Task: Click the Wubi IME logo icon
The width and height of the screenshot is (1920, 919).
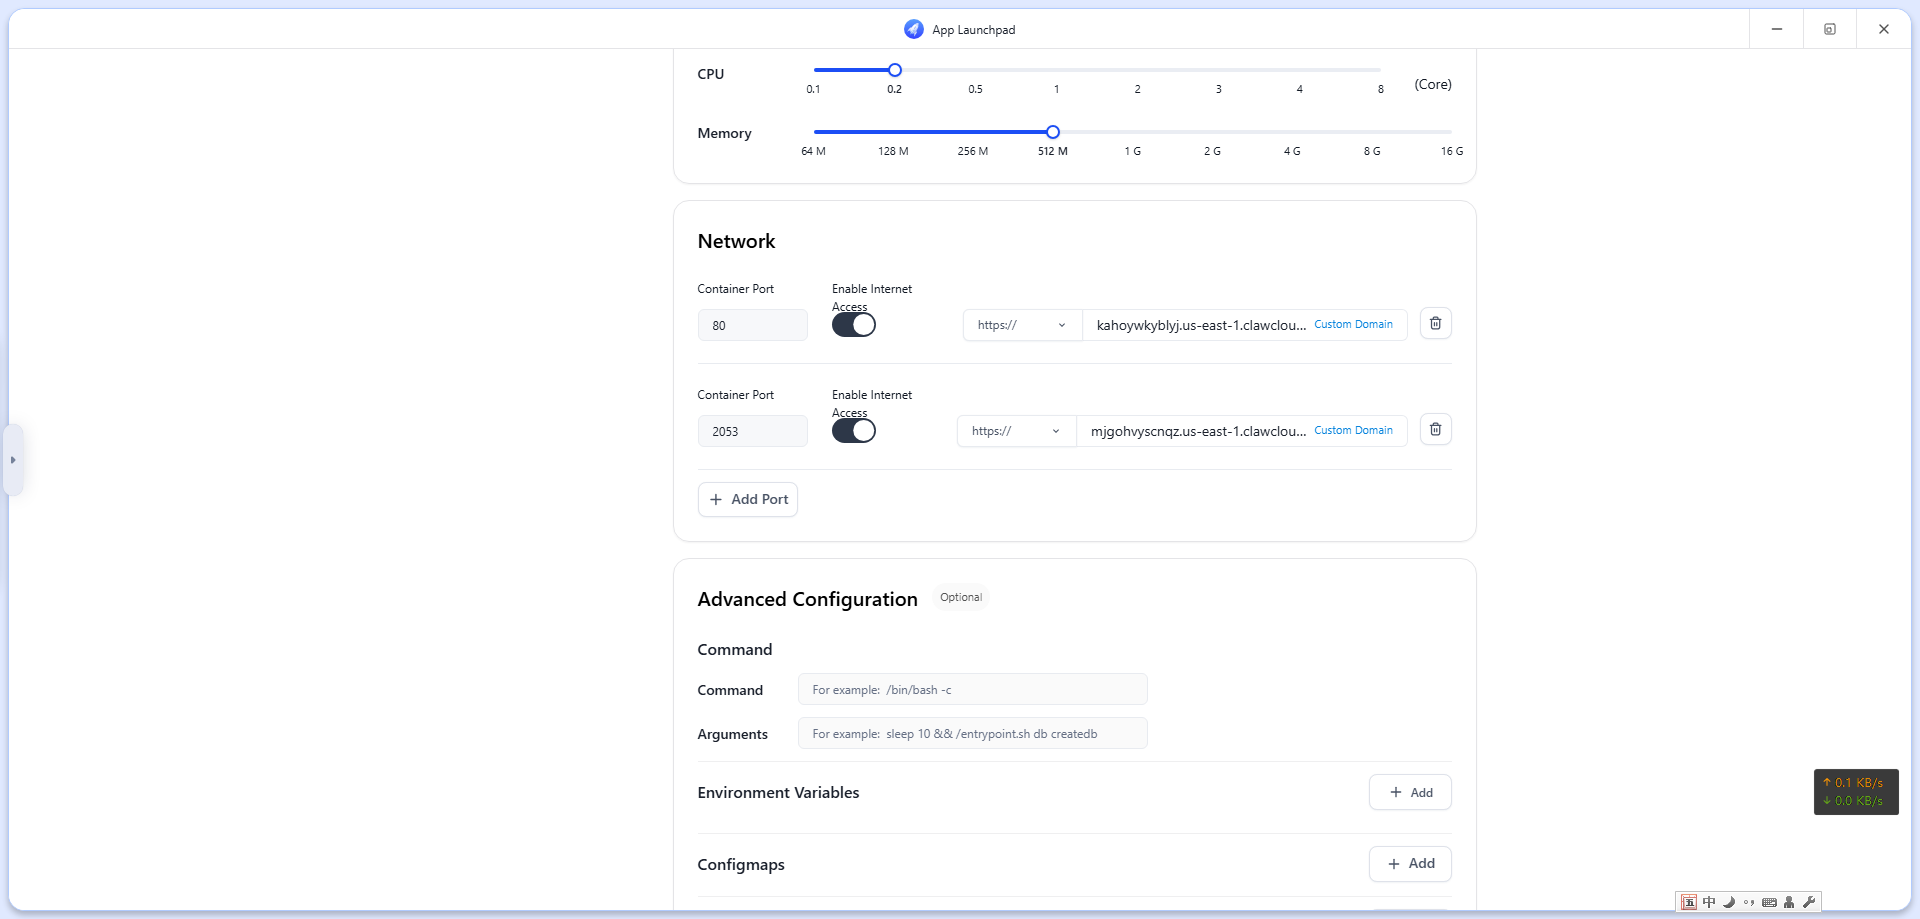Action: [x=1689, y=902]
